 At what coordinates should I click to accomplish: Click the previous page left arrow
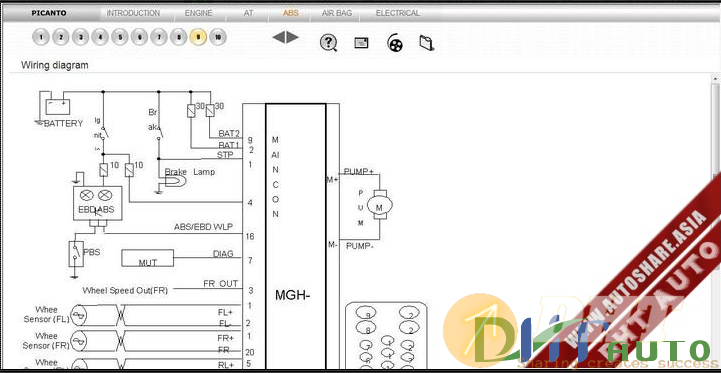[279, 37]
